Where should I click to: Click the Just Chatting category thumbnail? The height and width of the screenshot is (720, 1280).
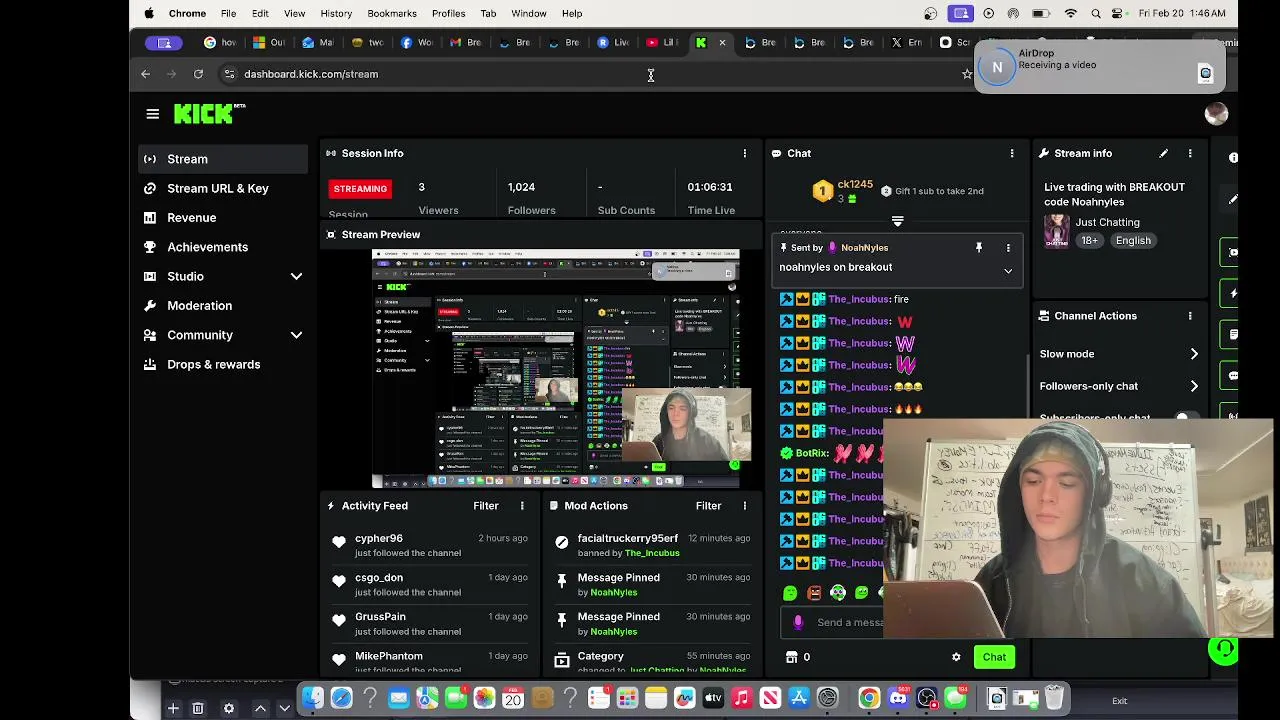(x=1057, y=231)
